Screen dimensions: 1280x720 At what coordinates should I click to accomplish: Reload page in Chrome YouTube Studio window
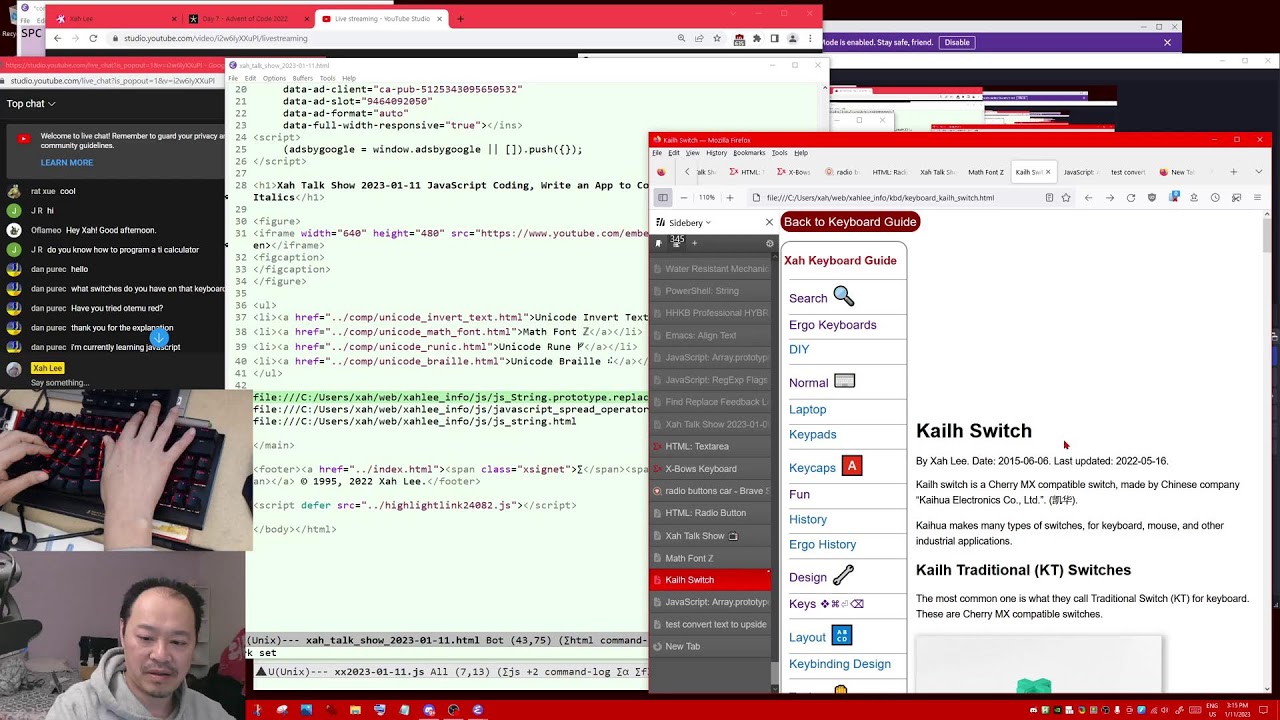coord(93,38)
